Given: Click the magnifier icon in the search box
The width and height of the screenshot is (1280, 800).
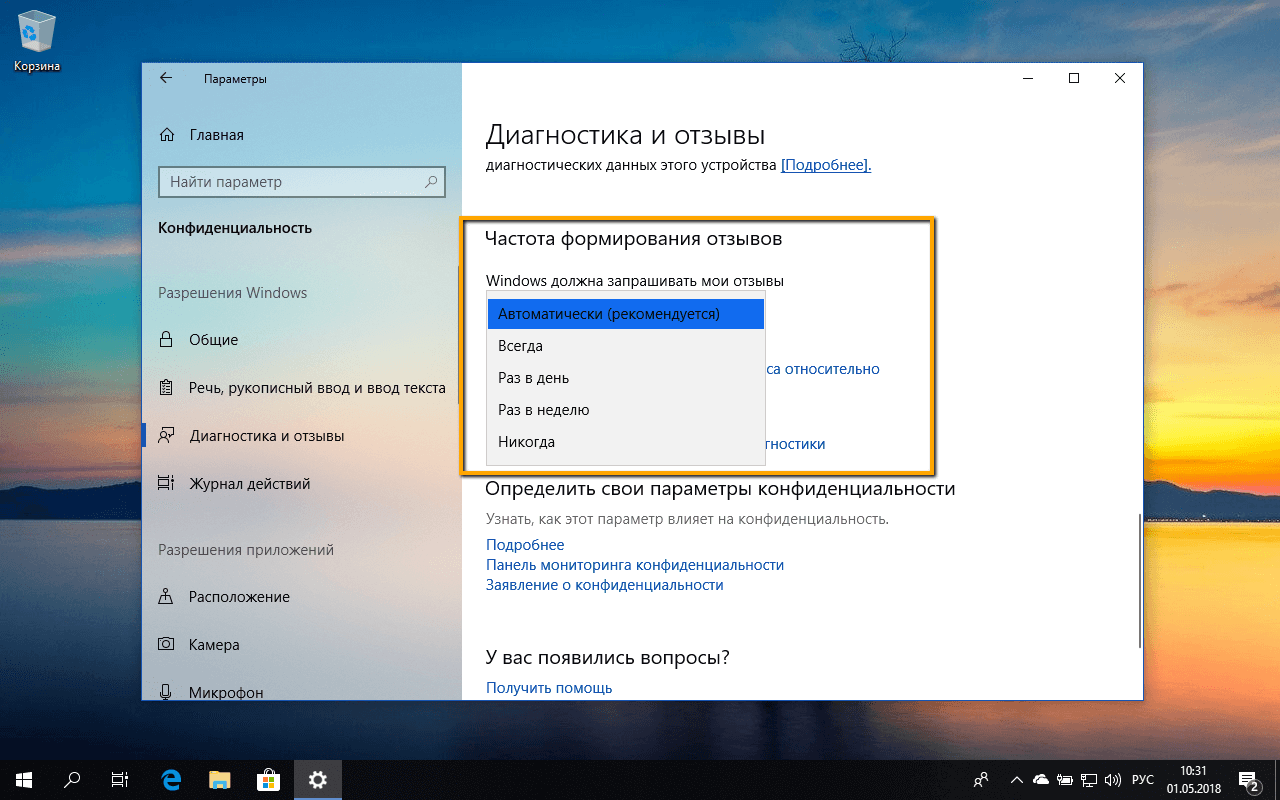Looking at the screenshot, I should pyautogui.click(x=431, y=182).
